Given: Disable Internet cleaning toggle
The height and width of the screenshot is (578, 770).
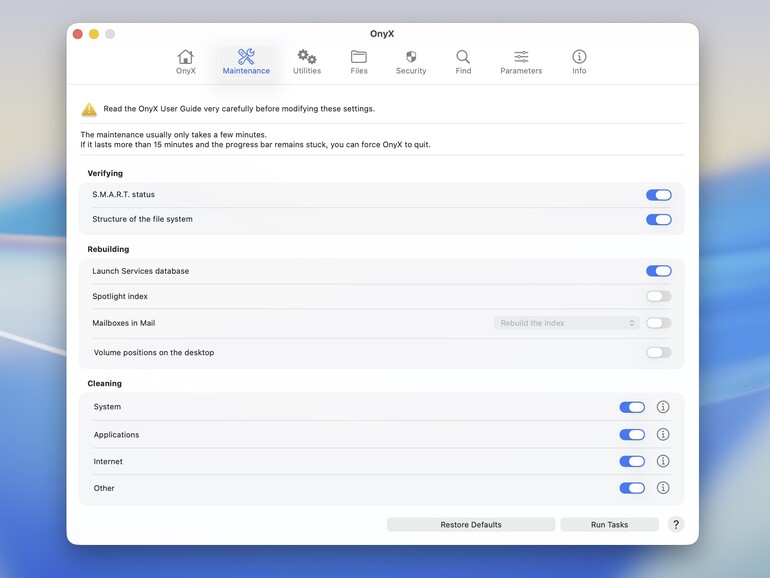Looking at the screenshot, I should tap(632, 461).
